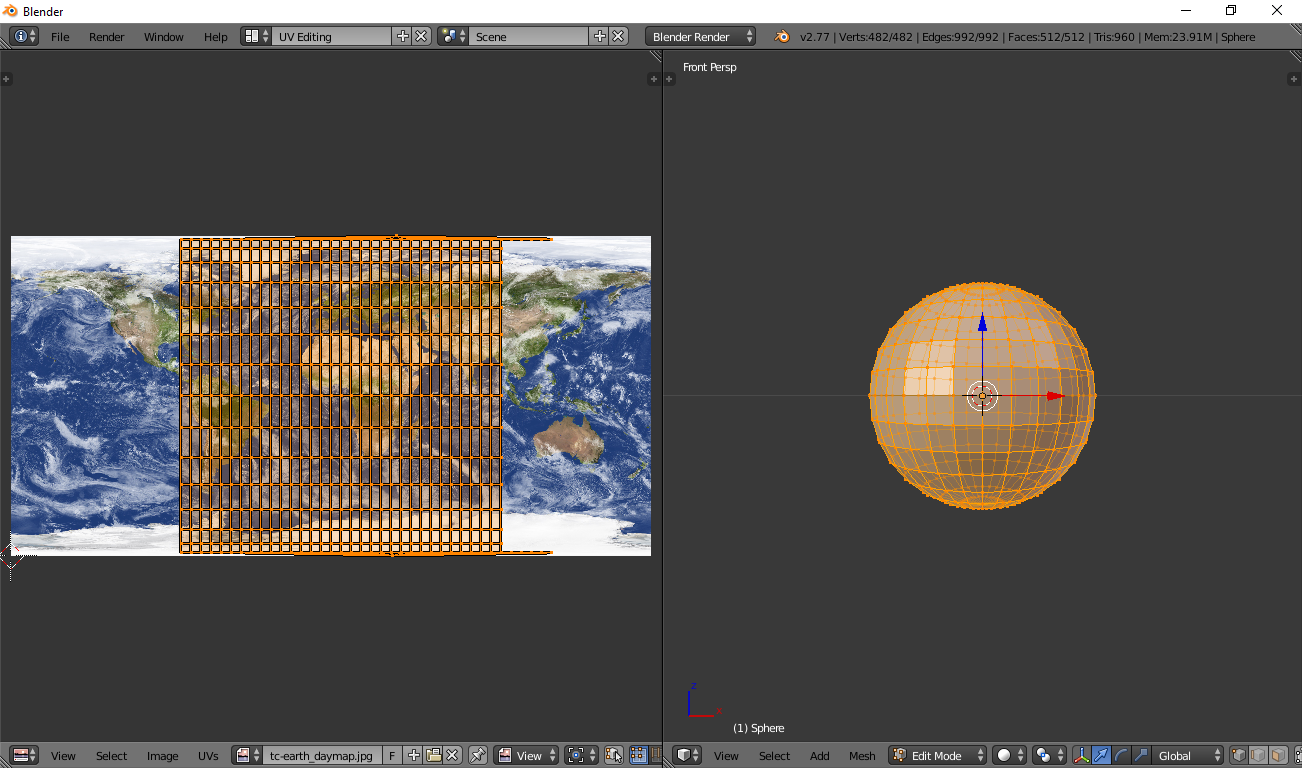This screenshot has height=768, width=1302.
Task: Open the UVs menu in the image editor
Action: 208,756
